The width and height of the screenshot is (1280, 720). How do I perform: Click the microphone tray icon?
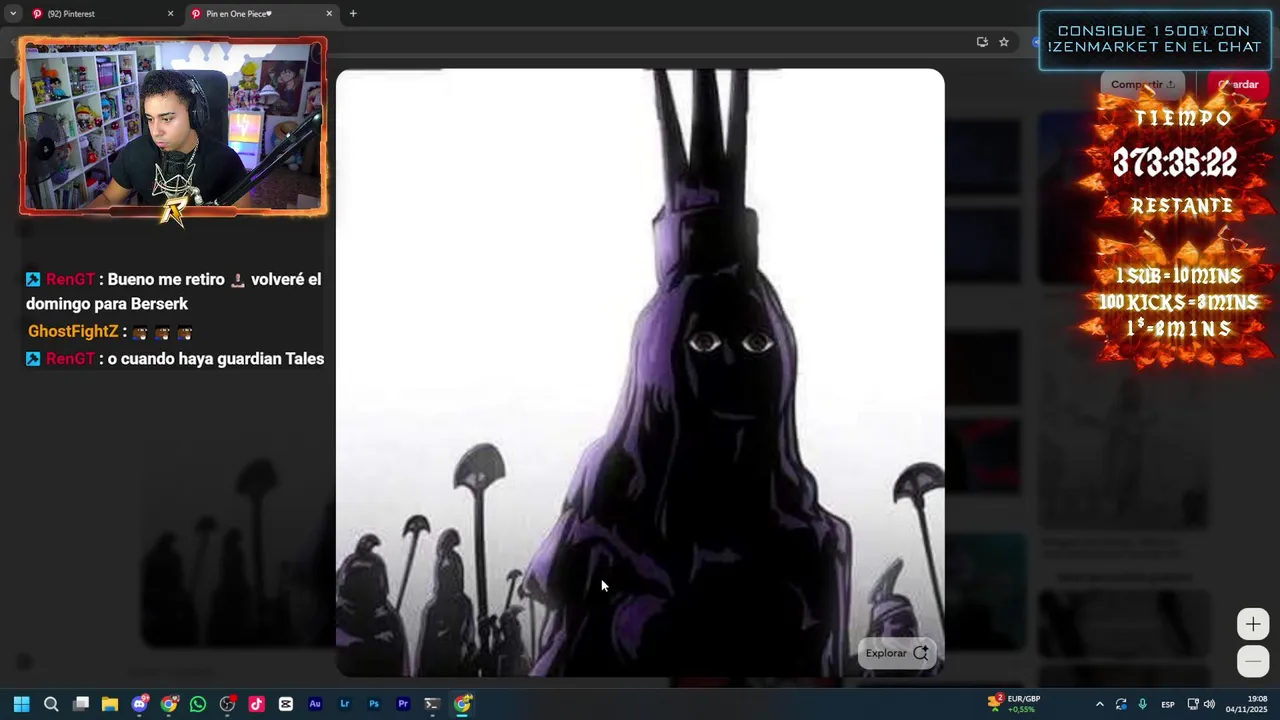pyautogui.click(x=1142, y=704)
